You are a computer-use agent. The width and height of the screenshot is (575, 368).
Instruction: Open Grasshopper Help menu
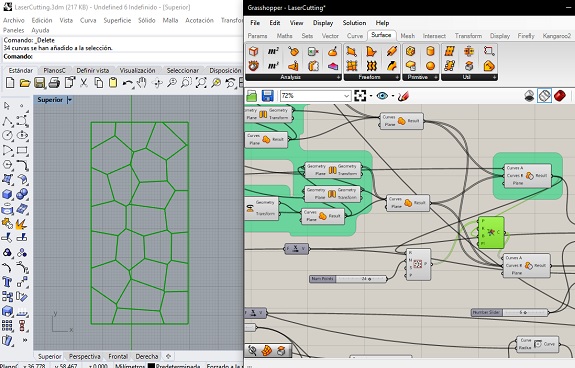(x=382, y=23)
